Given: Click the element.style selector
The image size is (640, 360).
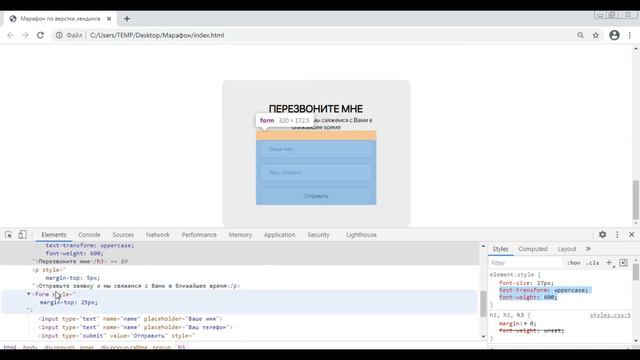Looking at the screenshot, I should pyautogui.click(x=512, y=275).
